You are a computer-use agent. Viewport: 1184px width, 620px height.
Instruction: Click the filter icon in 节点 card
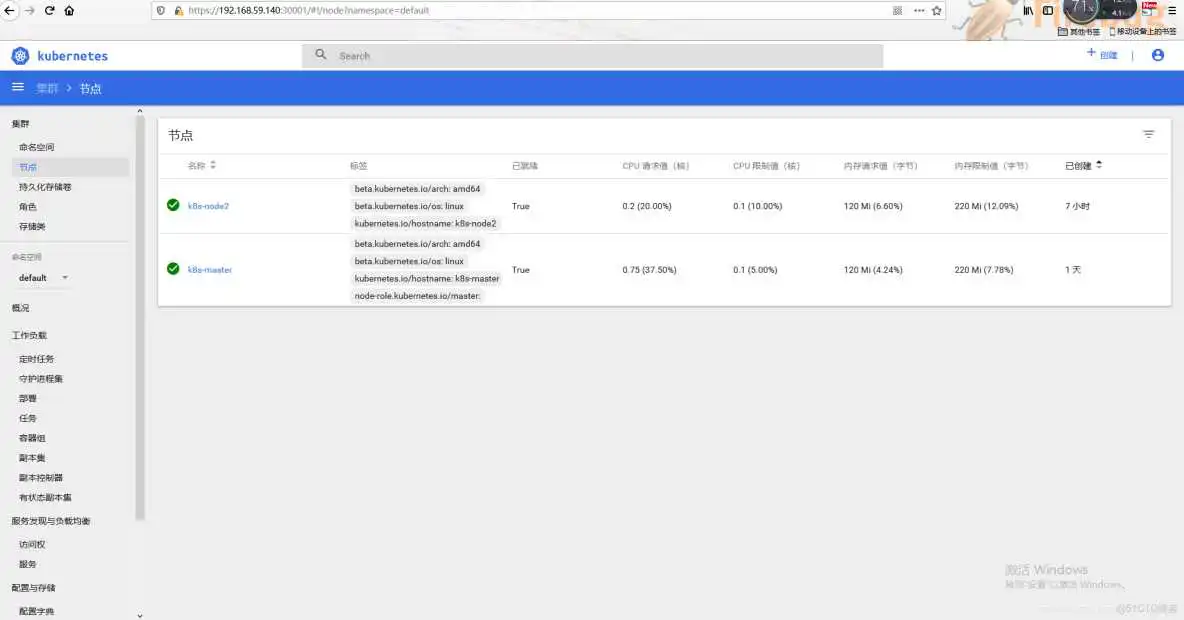tap(1149, 134)
